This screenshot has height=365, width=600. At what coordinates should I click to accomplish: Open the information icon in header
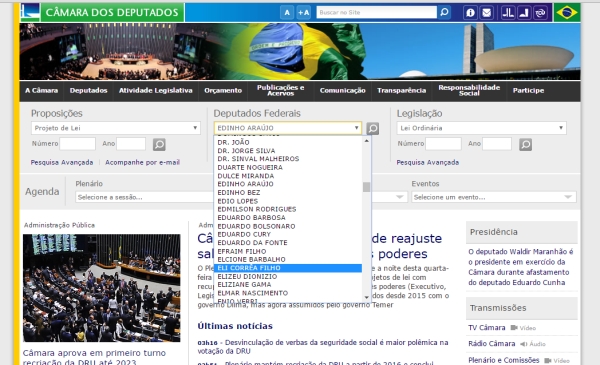[x=470, y=13]
